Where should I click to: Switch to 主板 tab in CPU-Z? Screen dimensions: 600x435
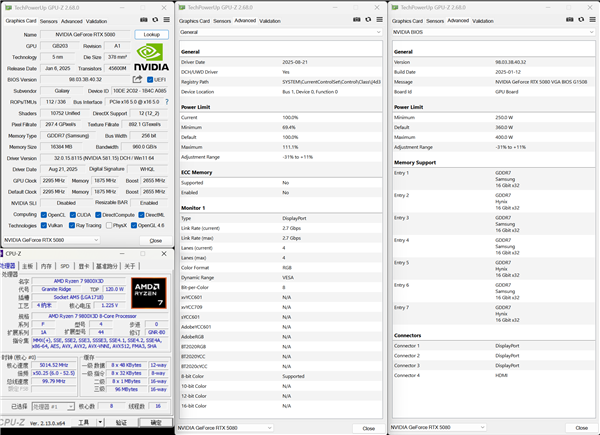click(27, 266)
